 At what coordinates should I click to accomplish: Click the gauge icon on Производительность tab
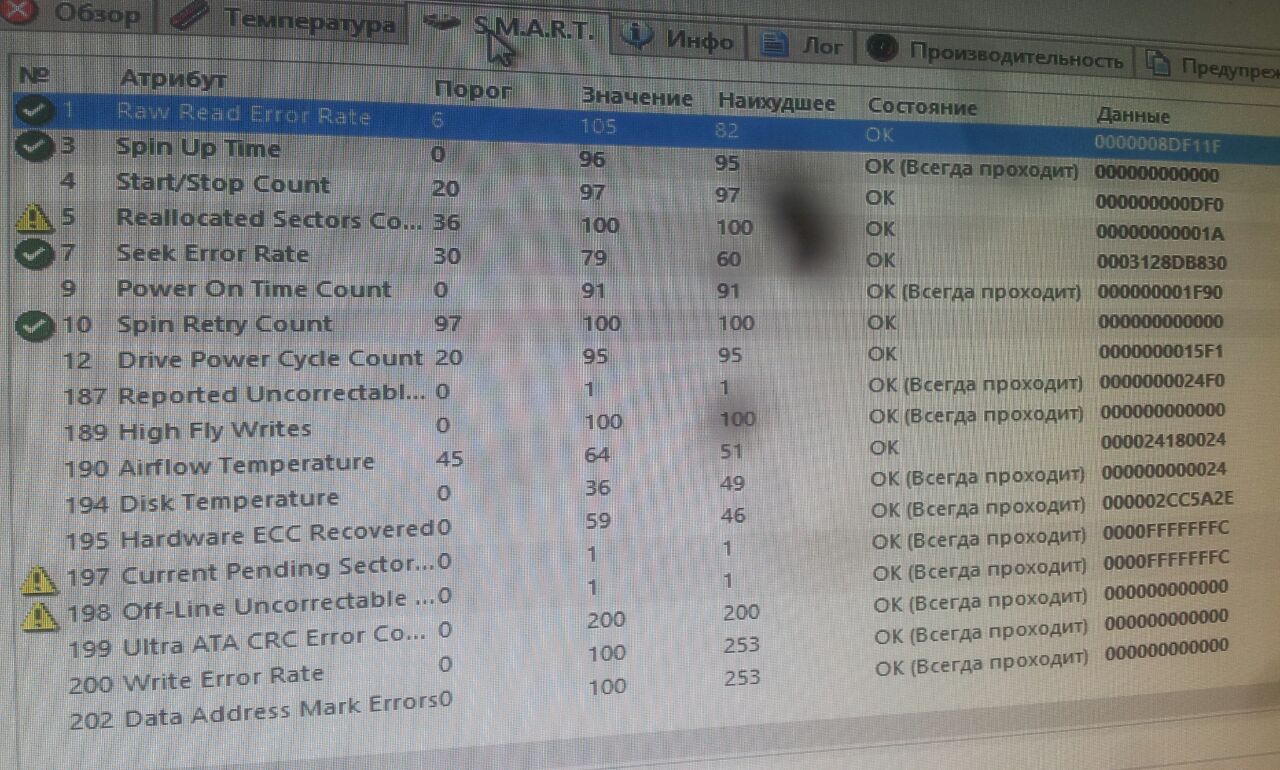tap(881, 49)
